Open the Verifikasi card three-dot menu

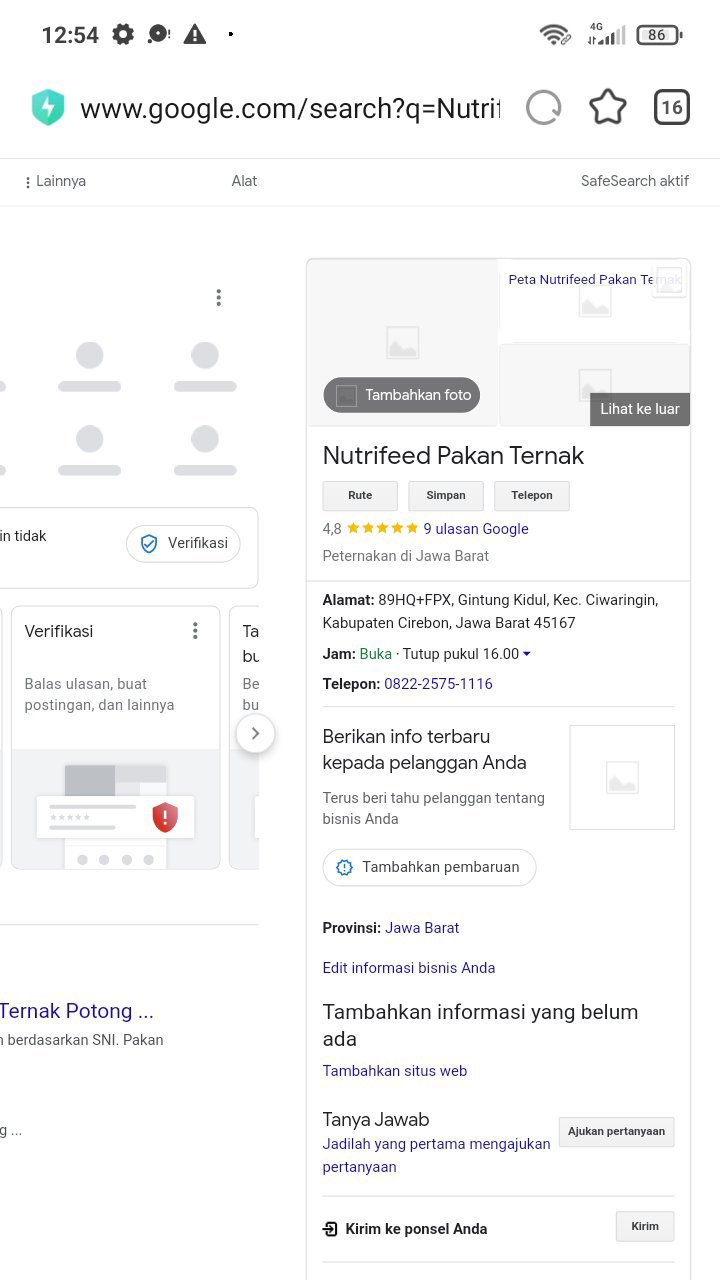(x=195, y=631)
